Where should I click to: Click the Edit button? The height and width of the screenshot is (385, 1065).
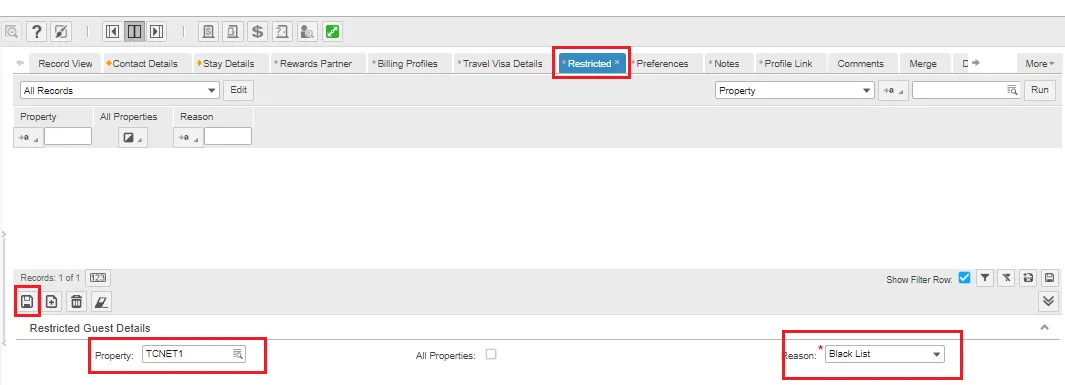238,90
